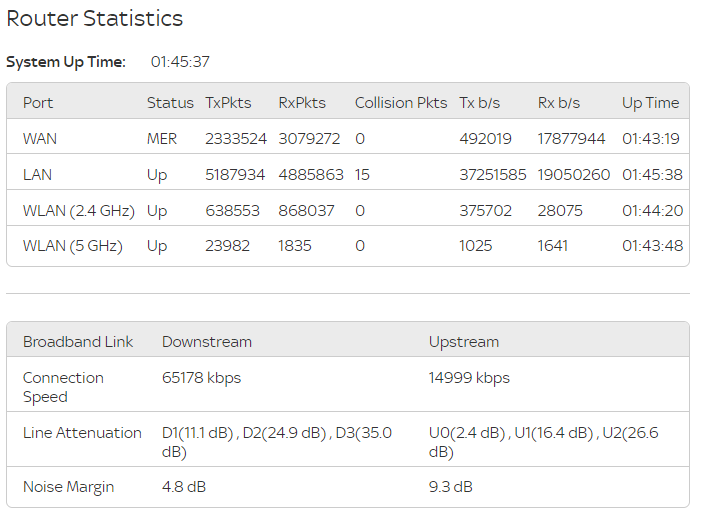Click the Line Attenuation row label

click(82, 433)
